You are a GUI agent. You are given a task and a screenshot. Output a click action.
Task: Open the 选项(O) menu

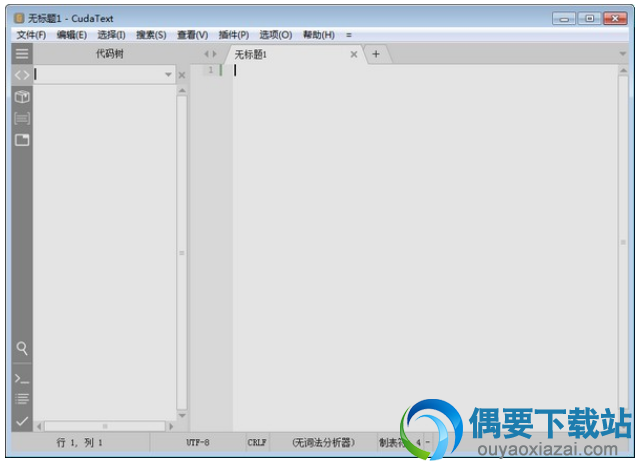276,35
